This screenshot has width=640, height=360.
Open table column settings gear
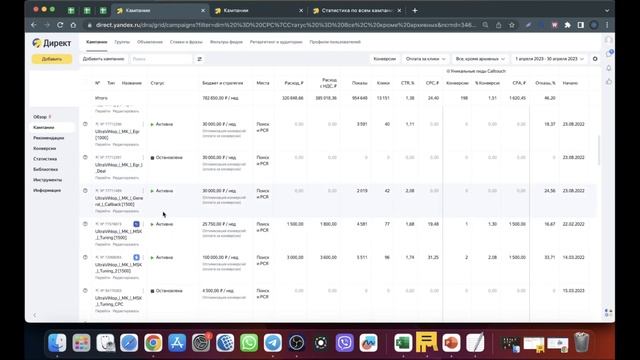pyautogui.click(x=595, y=59)
